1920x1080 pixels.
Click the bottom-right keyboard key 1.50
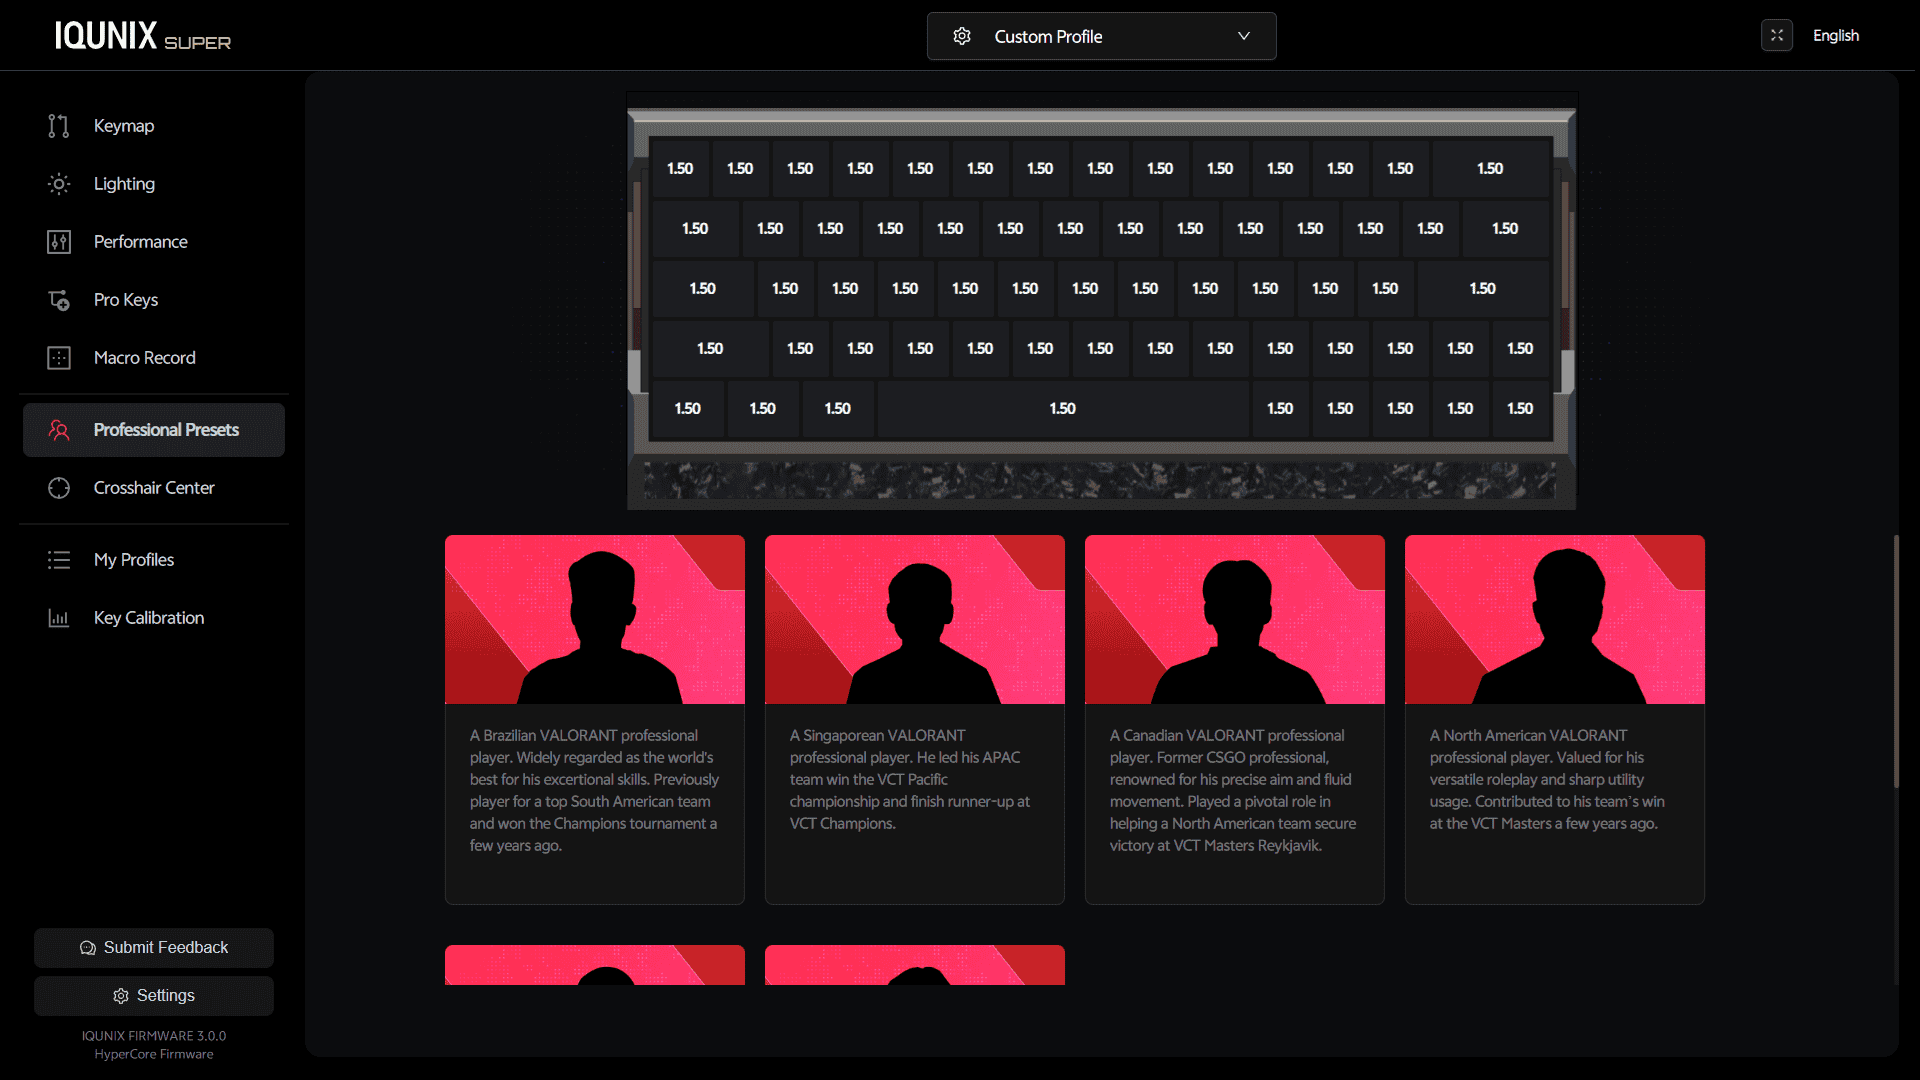[1520, 409]
